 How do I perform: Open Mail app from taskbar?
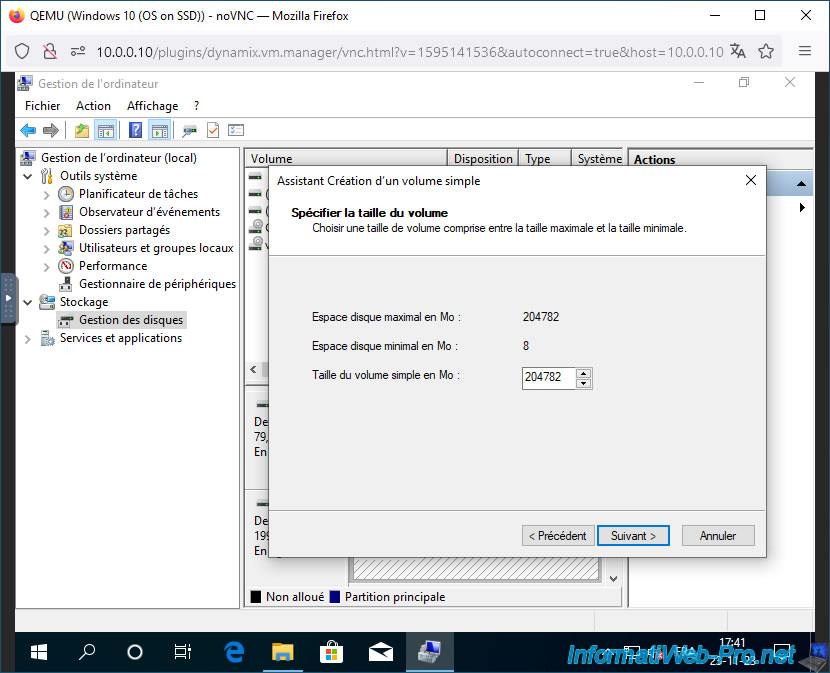[381, 652]
